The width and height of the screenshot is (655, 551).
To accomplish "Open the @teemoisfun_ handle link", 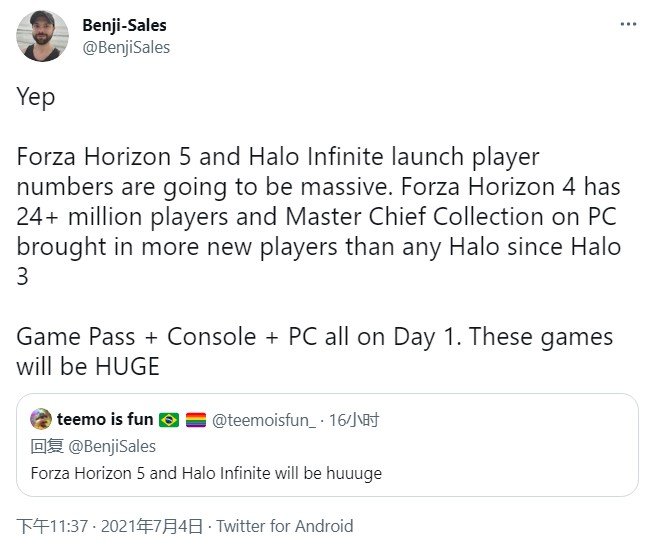I will pos(264,420).
